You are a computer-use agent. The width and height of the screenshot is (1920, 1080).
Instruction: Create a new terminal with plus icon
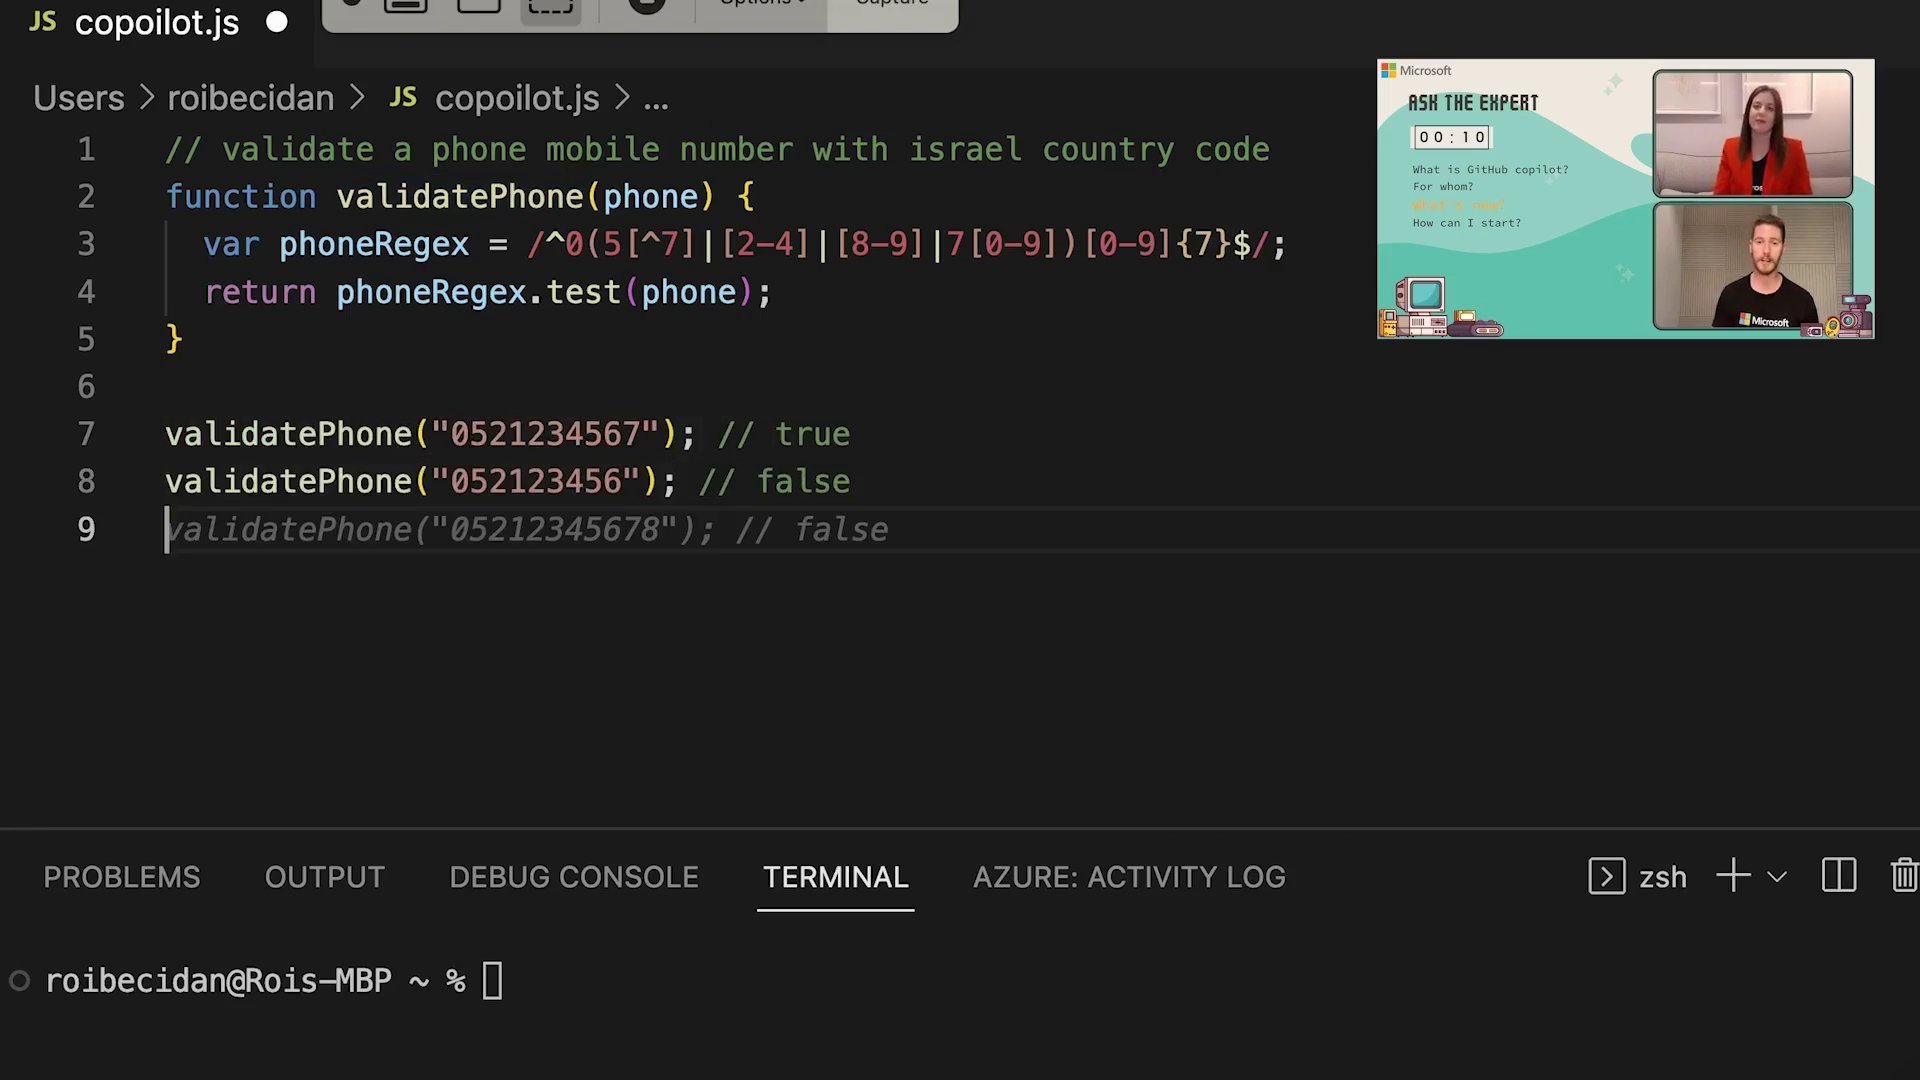point(1733,876)
